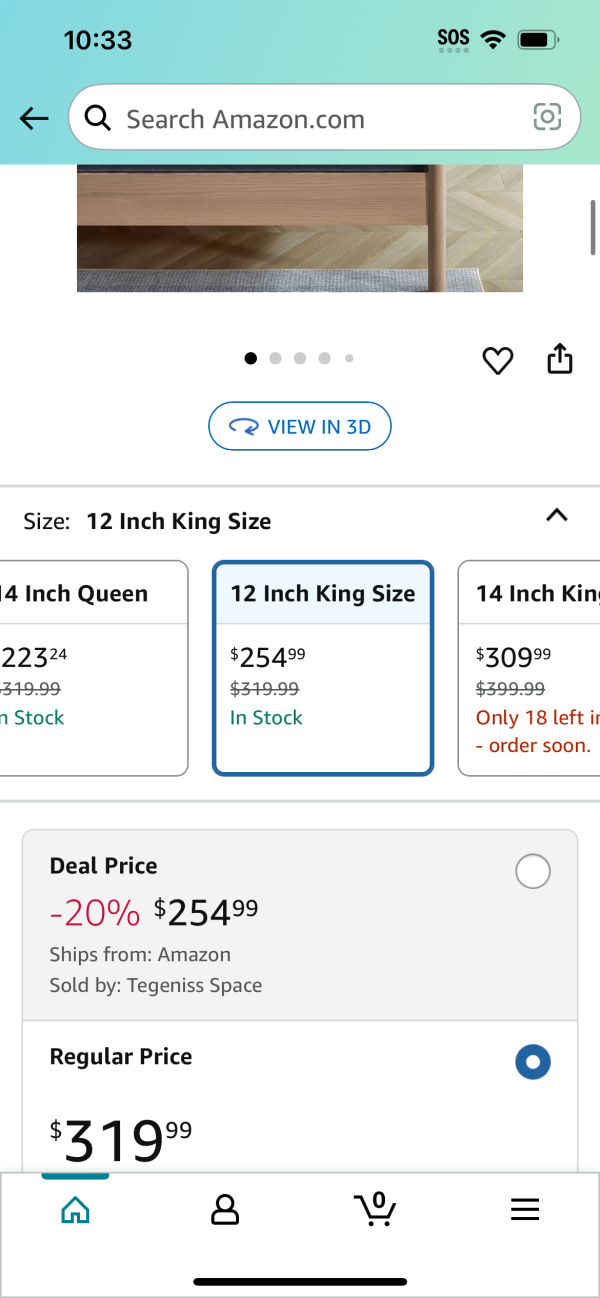Tap the back arrow icon
Viewport: 600px width, 1298px height.
(x=34, y=119)
